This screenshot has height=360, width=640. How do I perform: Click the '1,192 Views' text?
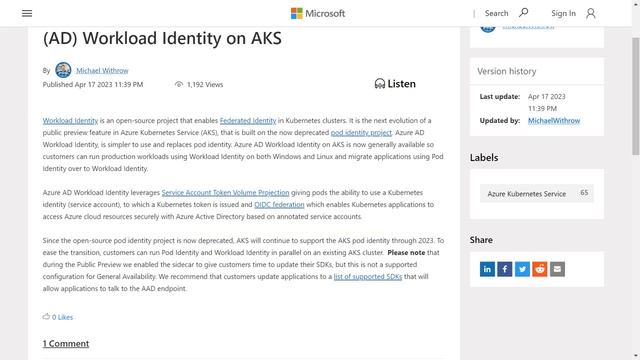tap(205, 84)
